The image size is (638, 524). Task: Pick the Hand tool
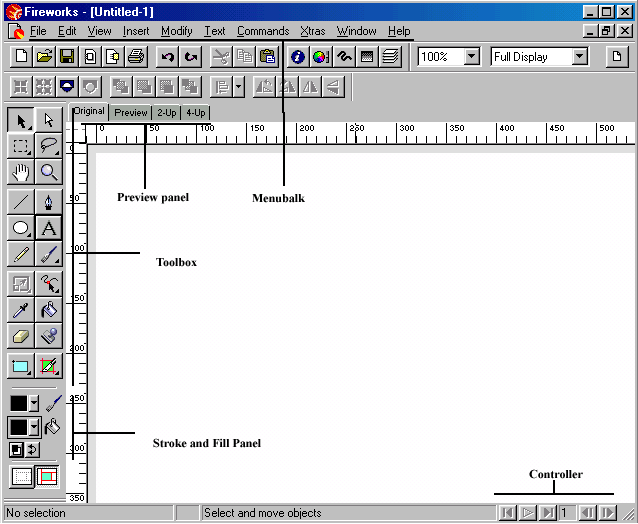(x=21, y=172)
